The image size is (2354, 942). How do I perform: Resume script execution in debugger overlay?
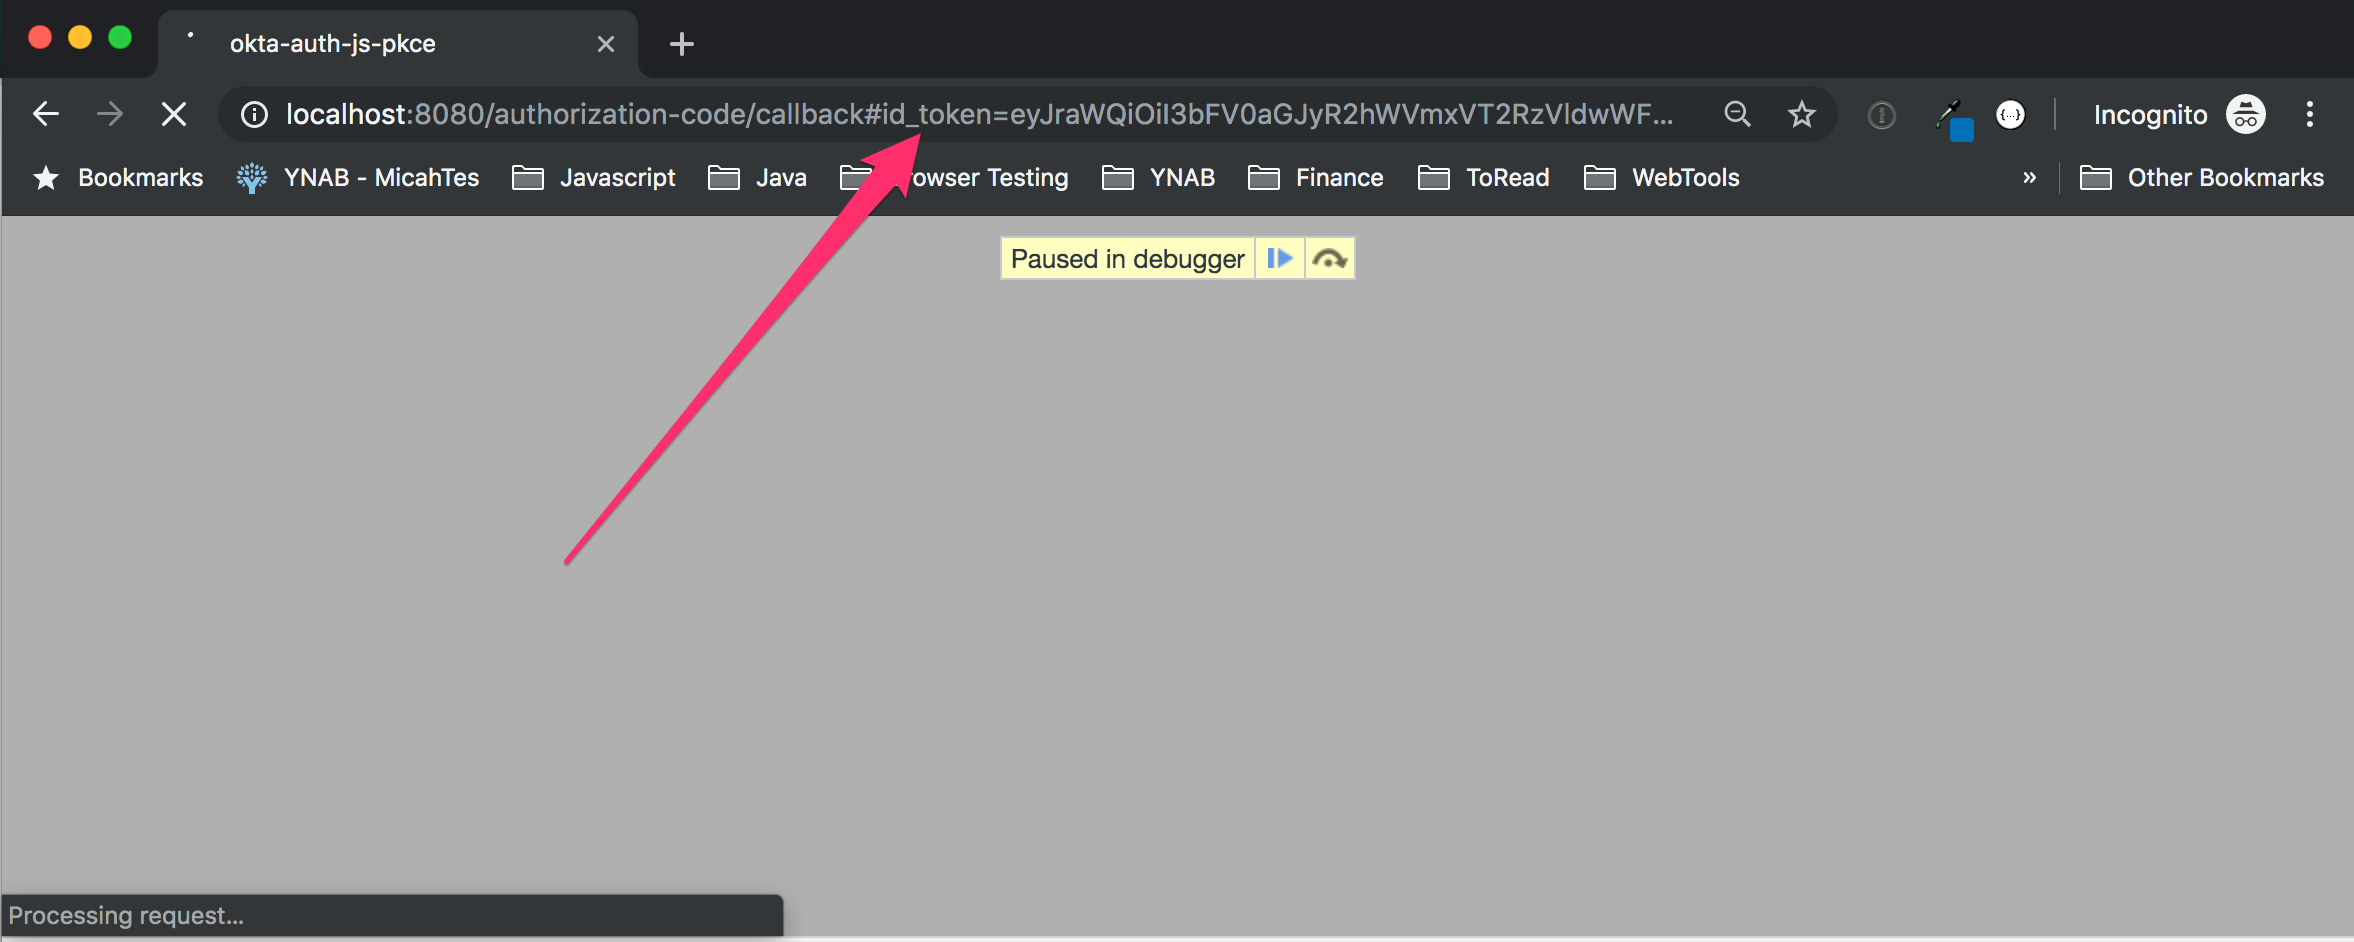[x=1279, y=259]
